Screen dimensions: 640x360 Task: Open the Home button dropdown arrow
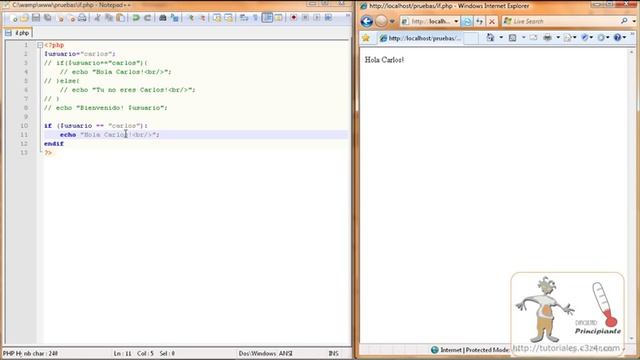click(x=501, y=38)
